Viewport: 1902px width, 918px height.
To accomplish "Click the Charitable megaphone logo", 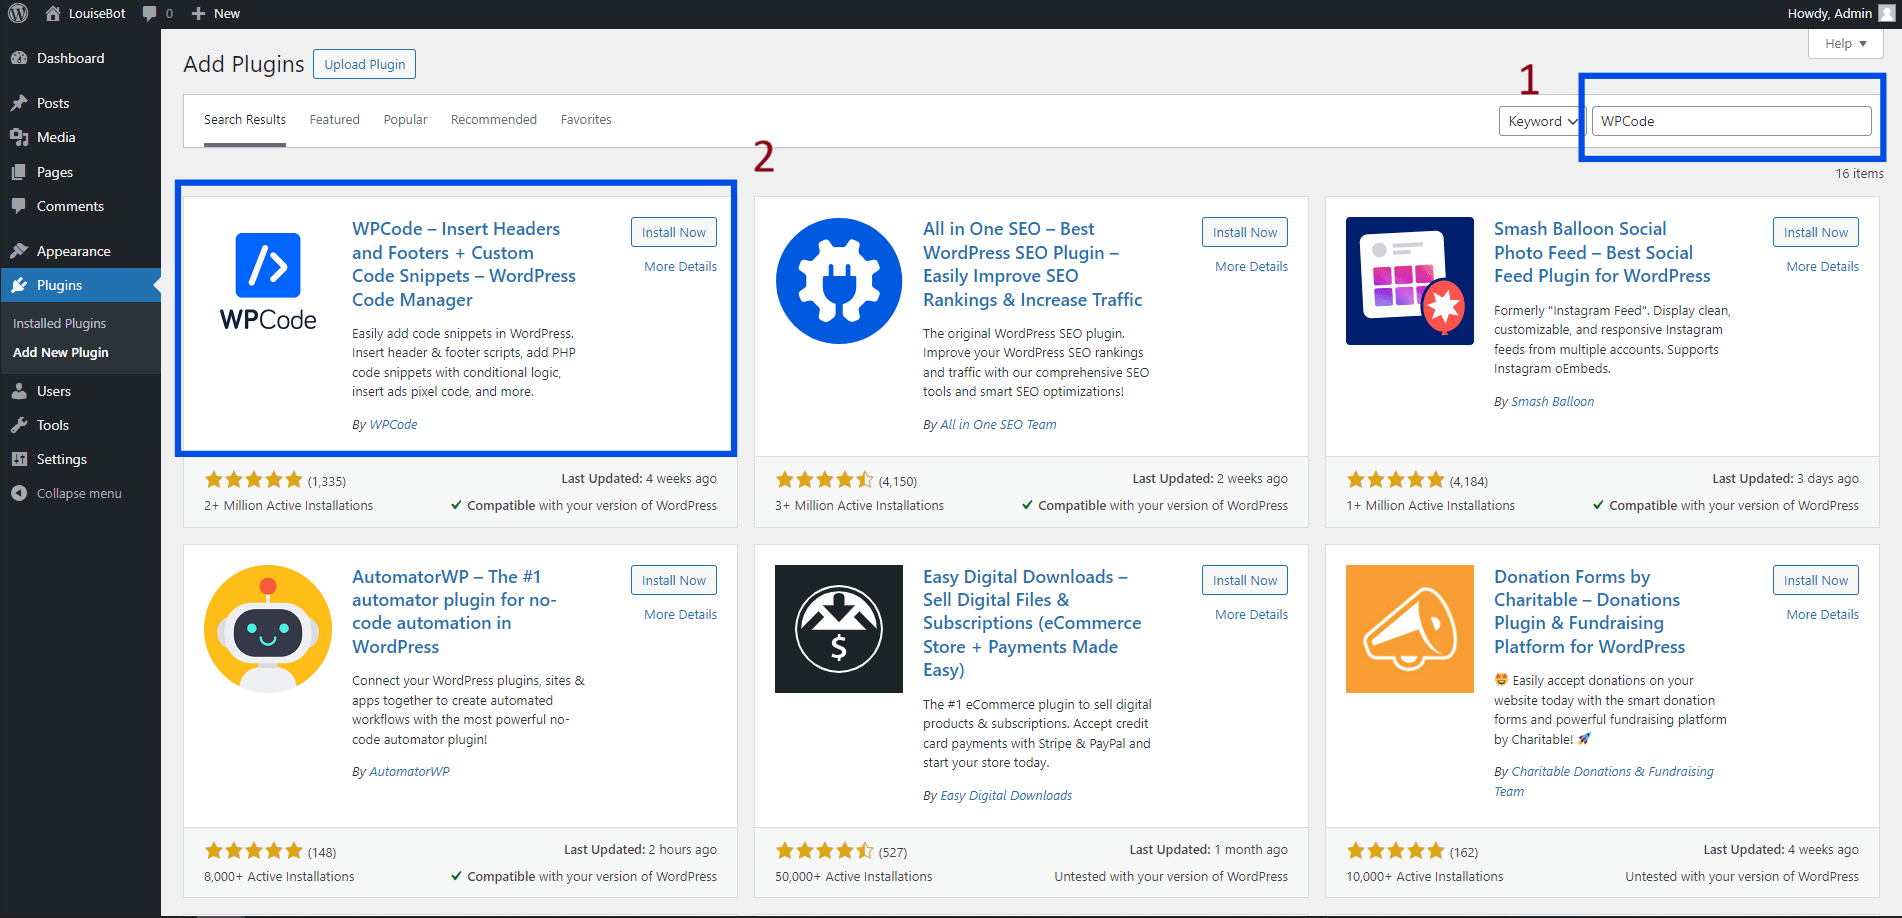I will coord(1410,629).
